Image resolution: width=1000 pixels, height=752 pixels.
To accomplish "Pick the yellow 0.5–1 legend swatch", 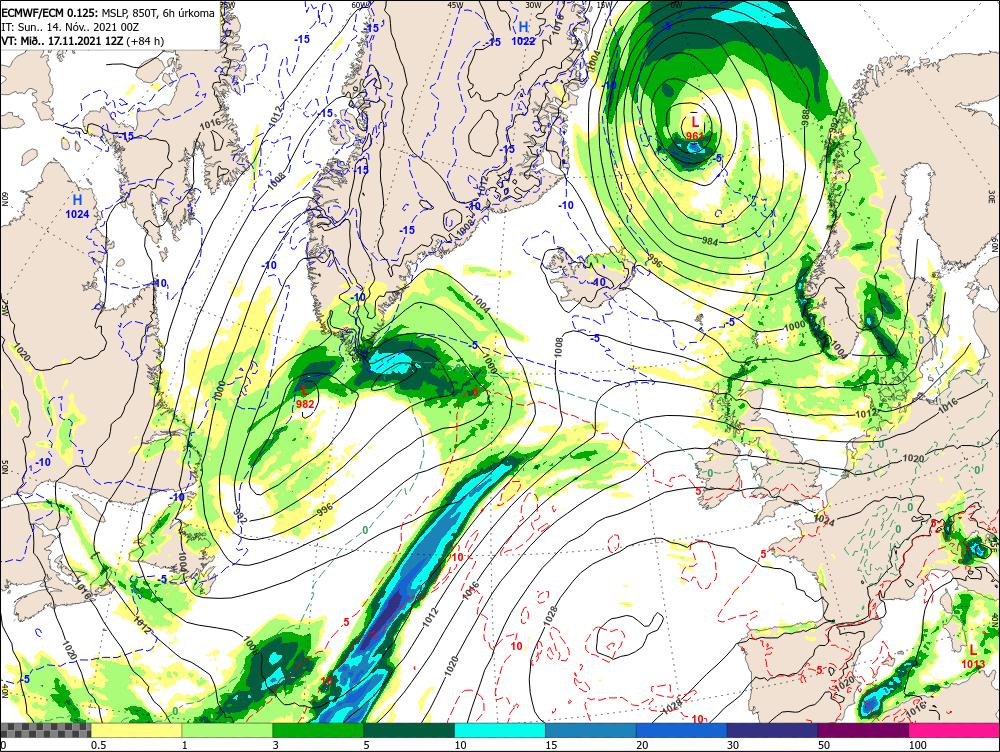I will tap(136, 730).
